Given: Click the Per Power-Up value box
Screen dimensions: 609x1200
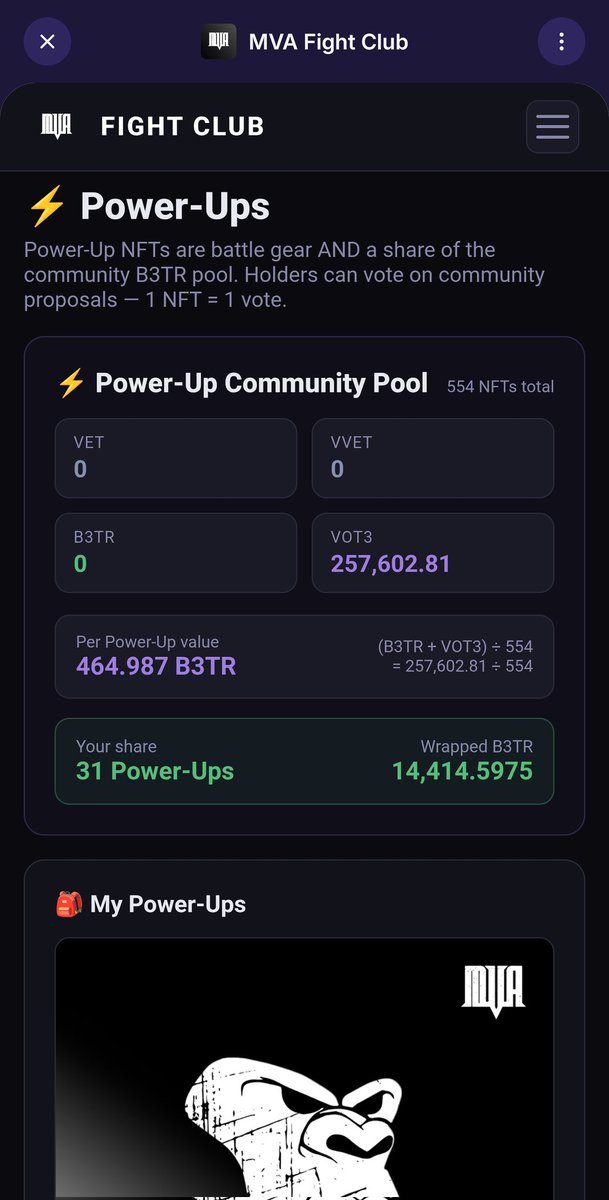Looking at the screenshot, I should click(304, 656).
